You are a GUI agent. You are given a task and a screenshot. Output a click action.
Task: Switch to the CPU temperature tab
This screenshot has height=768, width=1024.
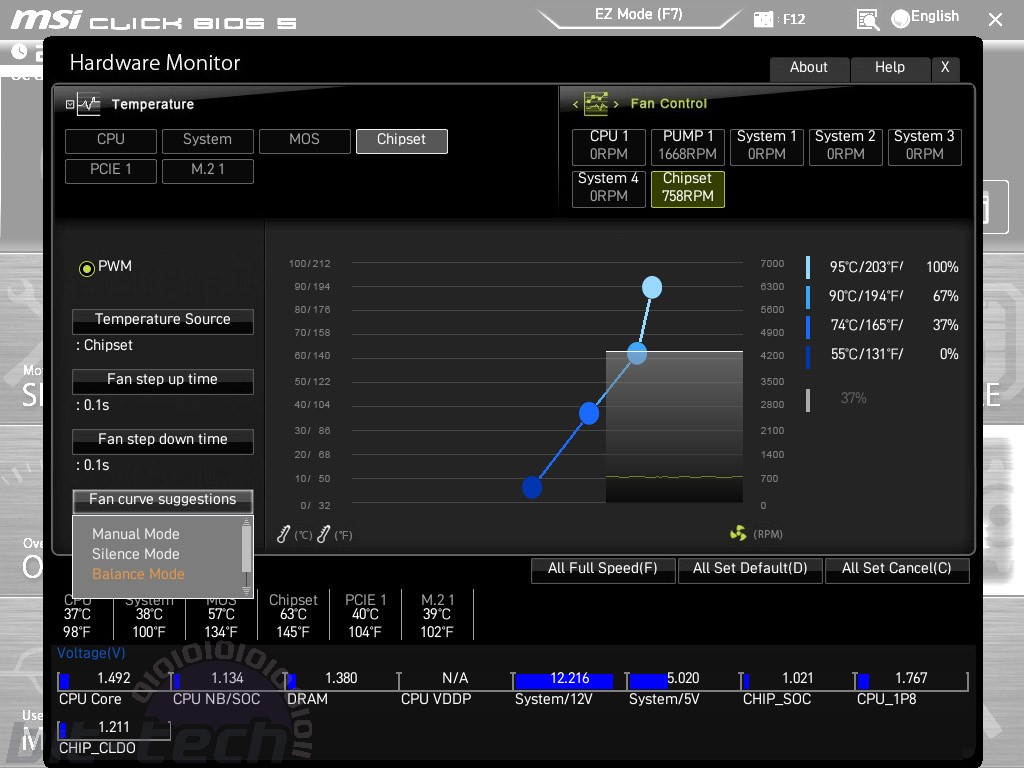[x=111, y=140]
